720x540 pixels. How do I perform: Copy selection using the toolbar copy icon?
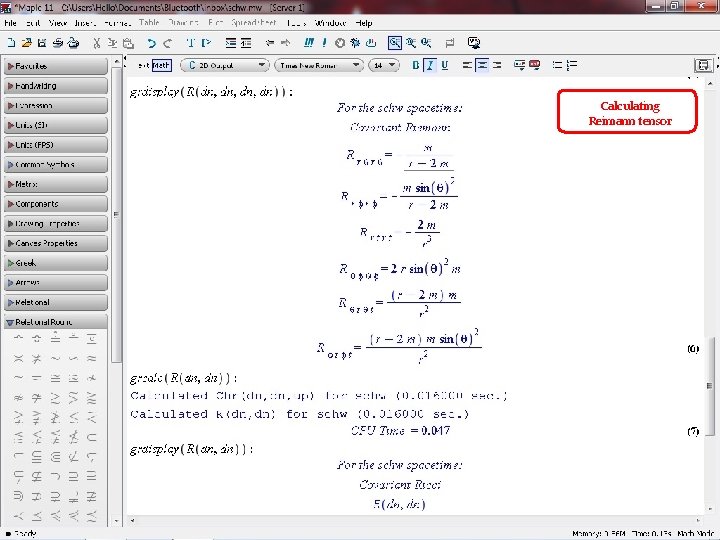point(112,43)
